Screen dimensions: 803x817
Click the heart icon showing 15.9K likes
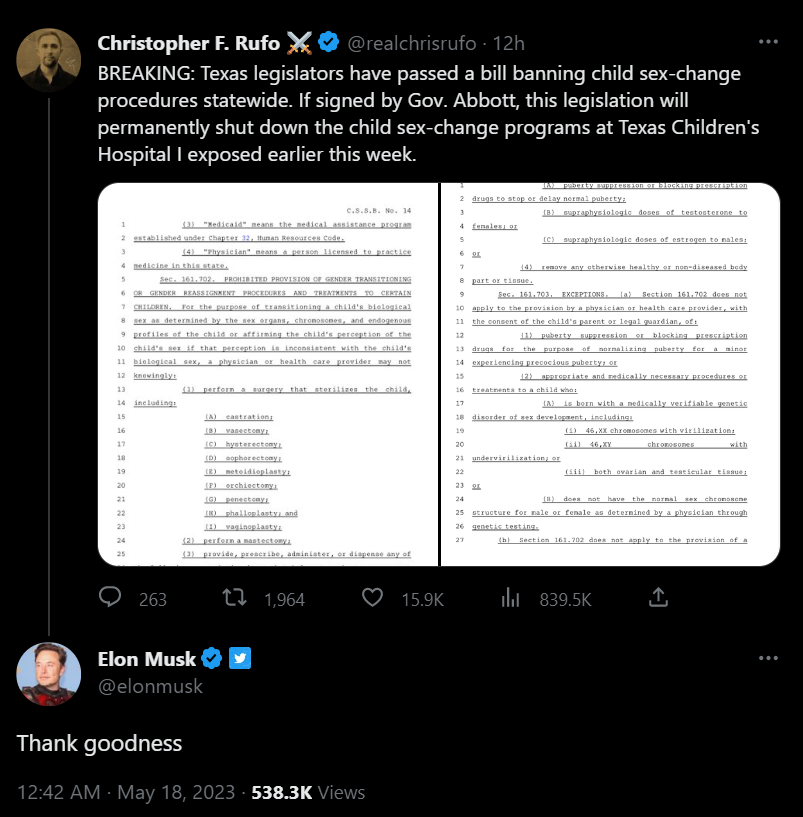(x=372, y=596)
